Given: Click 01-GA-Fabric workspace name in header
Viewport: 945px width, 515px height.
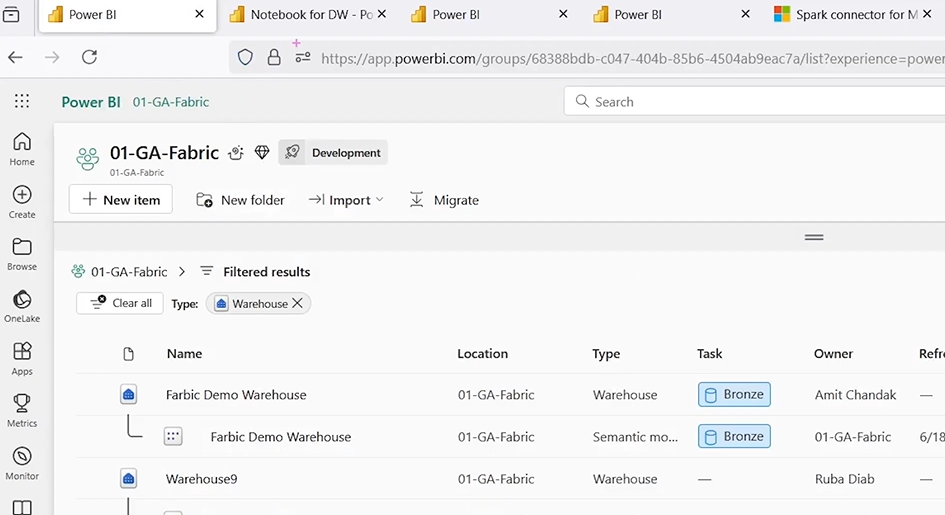Looking at the screenshot, I should tap(171, 102).
